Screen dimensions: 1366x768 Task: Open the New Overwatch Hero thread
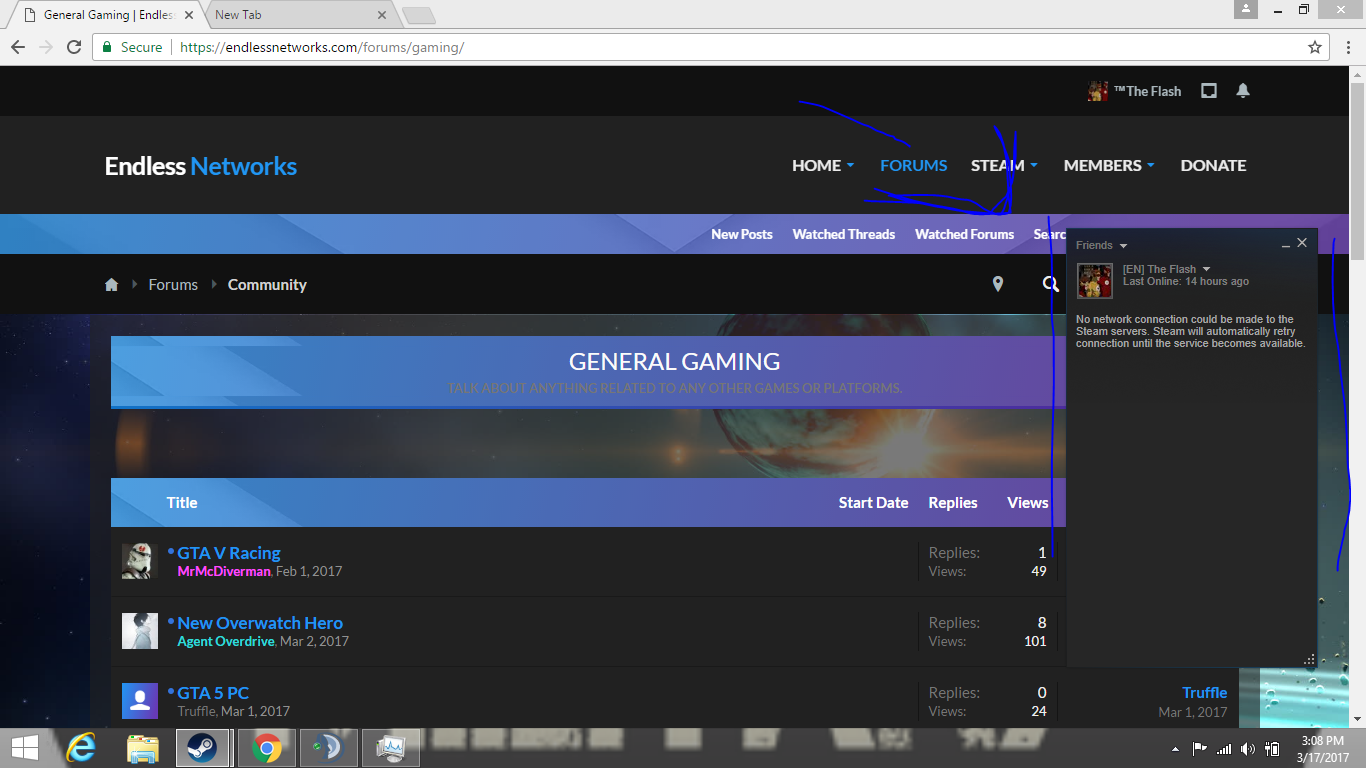[260, 623]
